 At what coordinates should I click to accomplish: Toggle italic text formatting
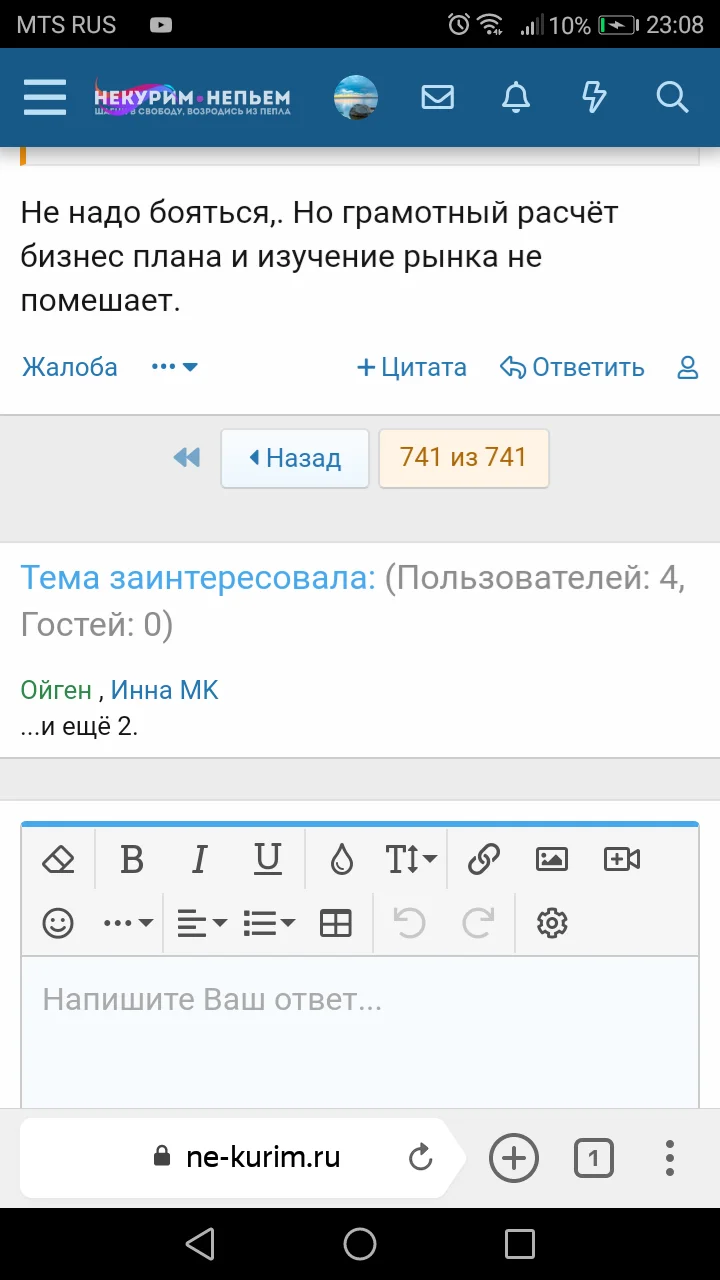200,859
